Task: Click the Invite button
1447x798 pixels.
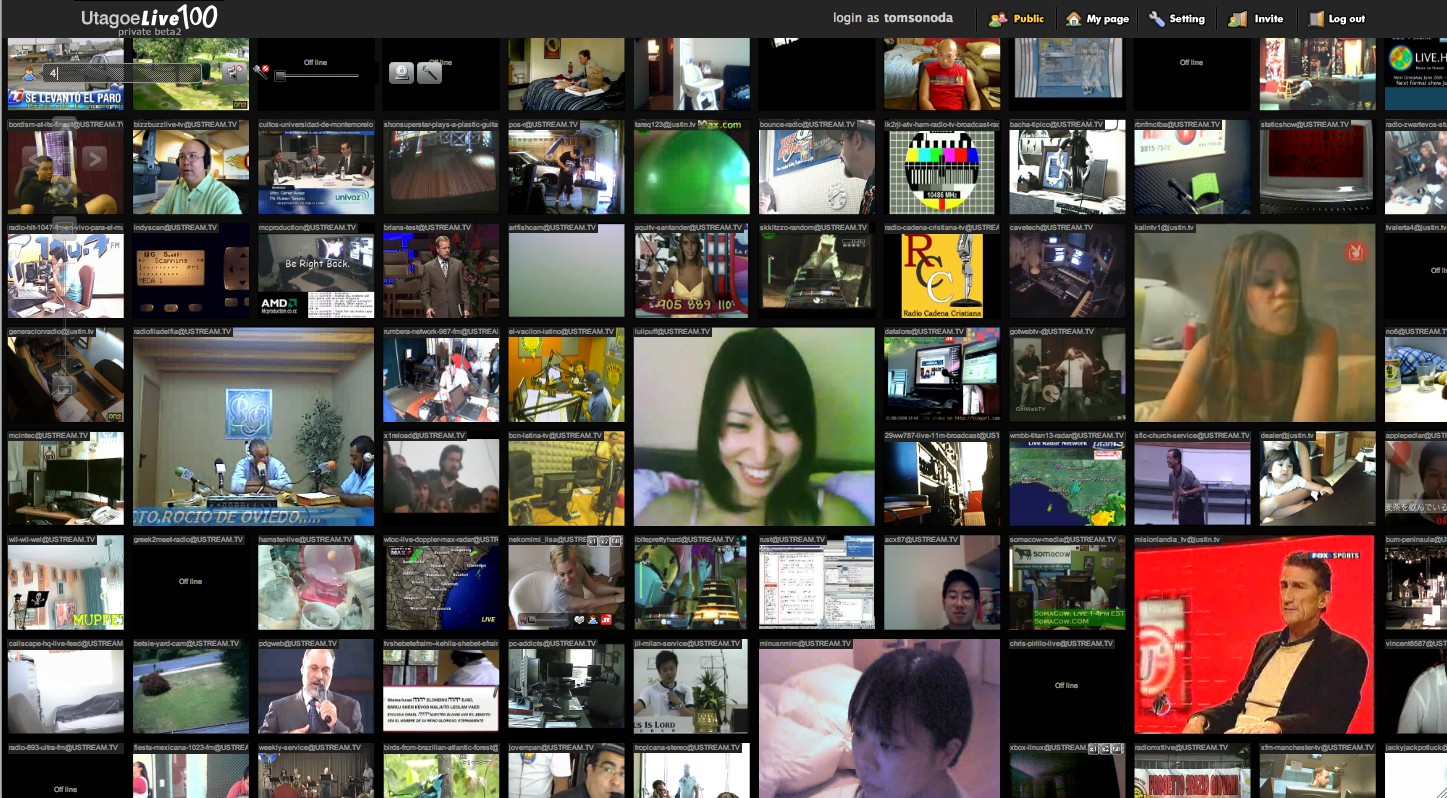Action: pos(1256,18)
